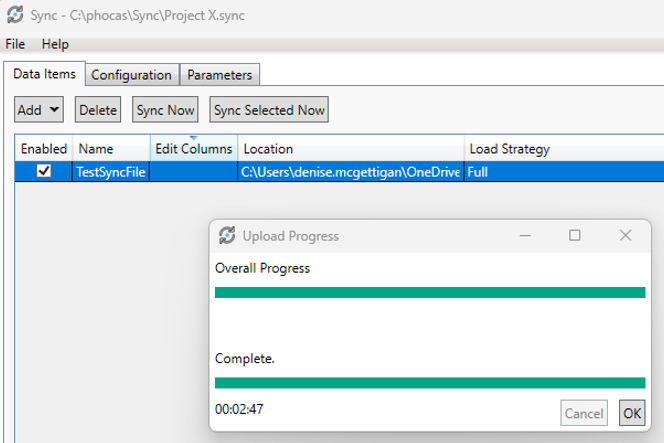The height and width of the screenshot is (443, 664).
Task: Click the sort arrow above Edit Columns
Action: click(x=194, y=138)
